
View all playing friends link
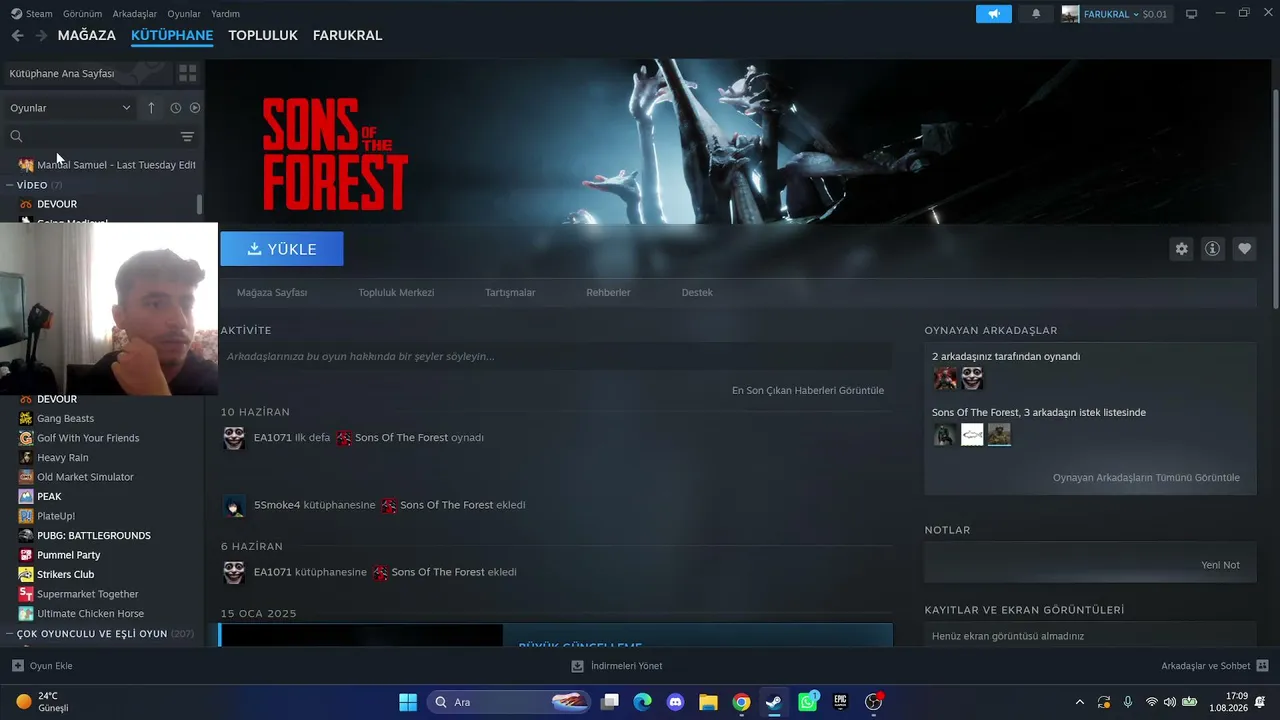point(1146,478)
